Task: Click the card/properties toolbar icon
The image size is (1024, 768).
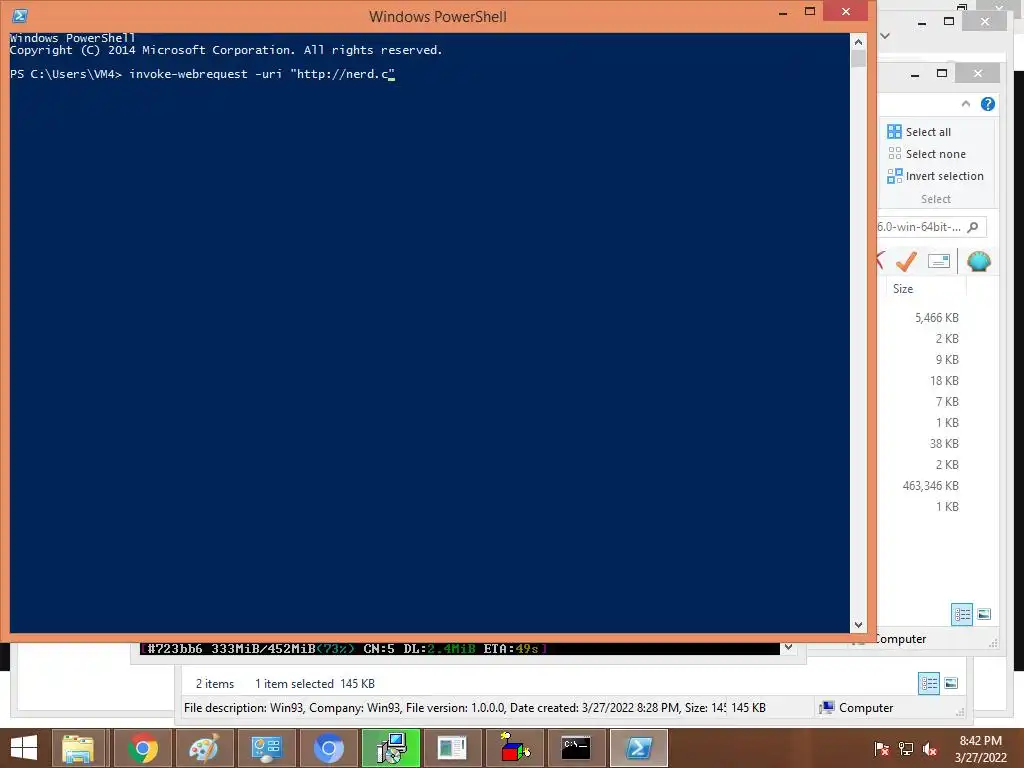Action: tap(938, 261)
